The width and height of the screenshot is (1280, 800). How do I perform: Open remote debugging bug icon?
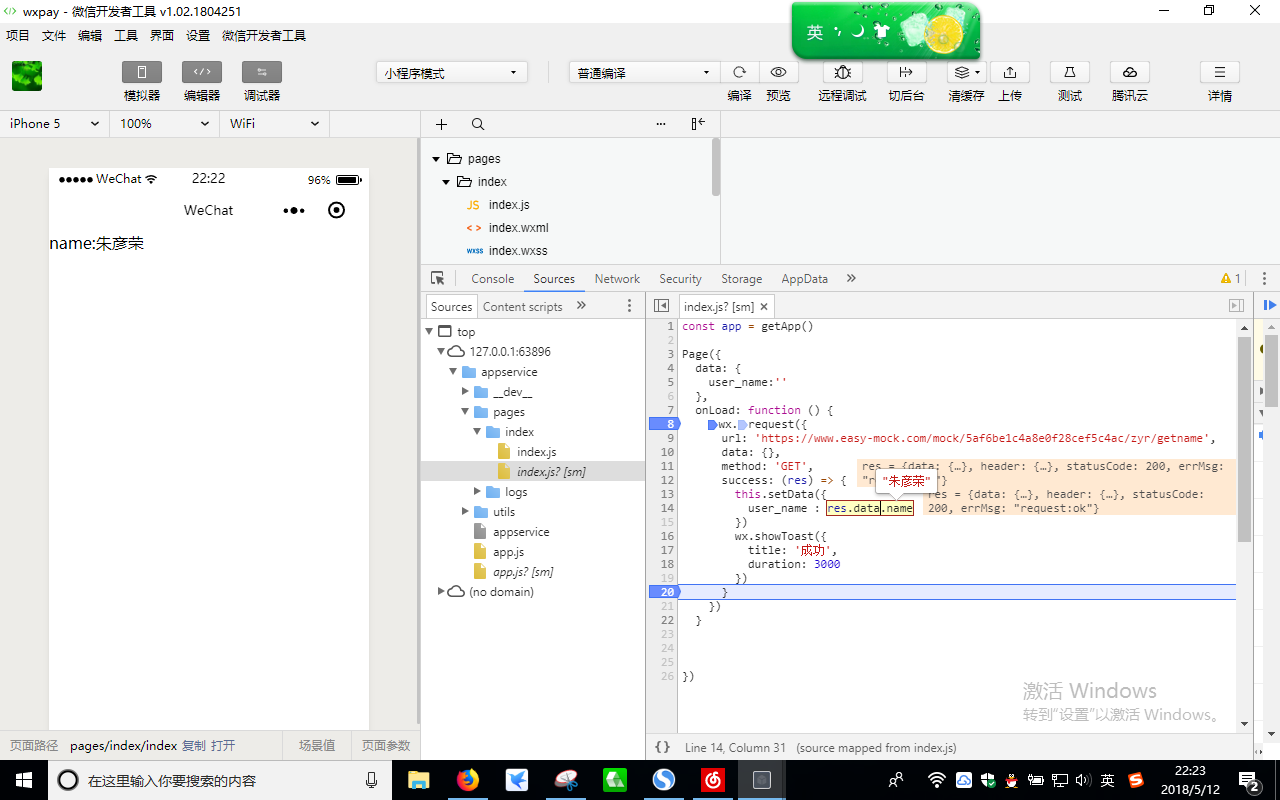coord(842,72)
